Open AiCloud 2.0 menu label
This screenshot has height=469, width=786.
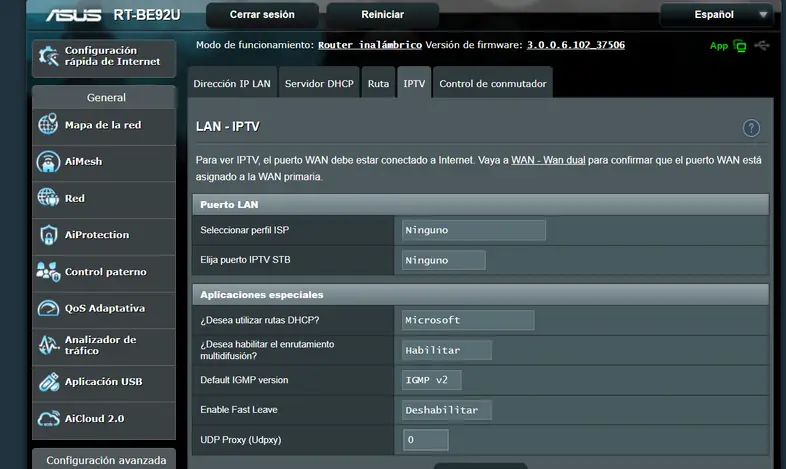click(94, 418)
